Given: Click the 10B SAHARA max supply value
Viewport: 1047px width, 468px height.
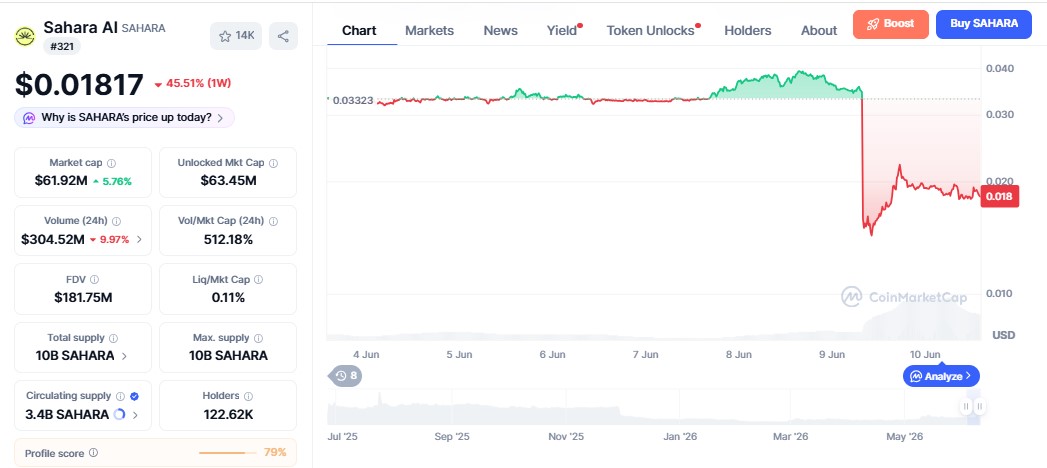Looking at the screenshot, I should pos(228,356).
